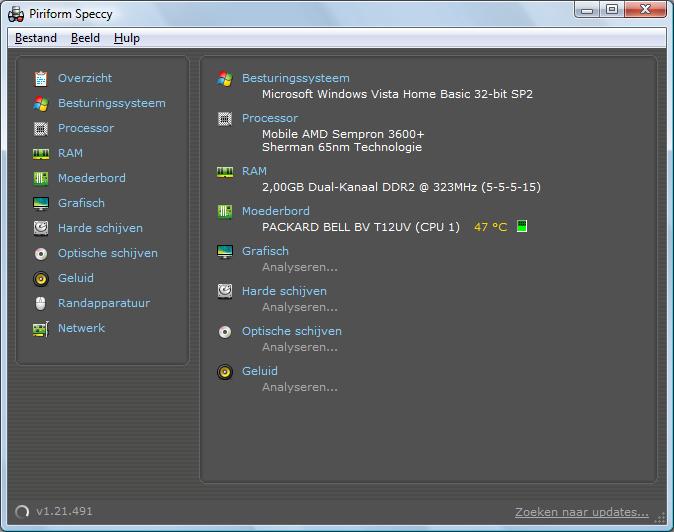The width and height of the screenshot is (674, 532).
Task: Click the Moederbord icon in summary panel
Action: pyautogui.click(x=225, y=211)
